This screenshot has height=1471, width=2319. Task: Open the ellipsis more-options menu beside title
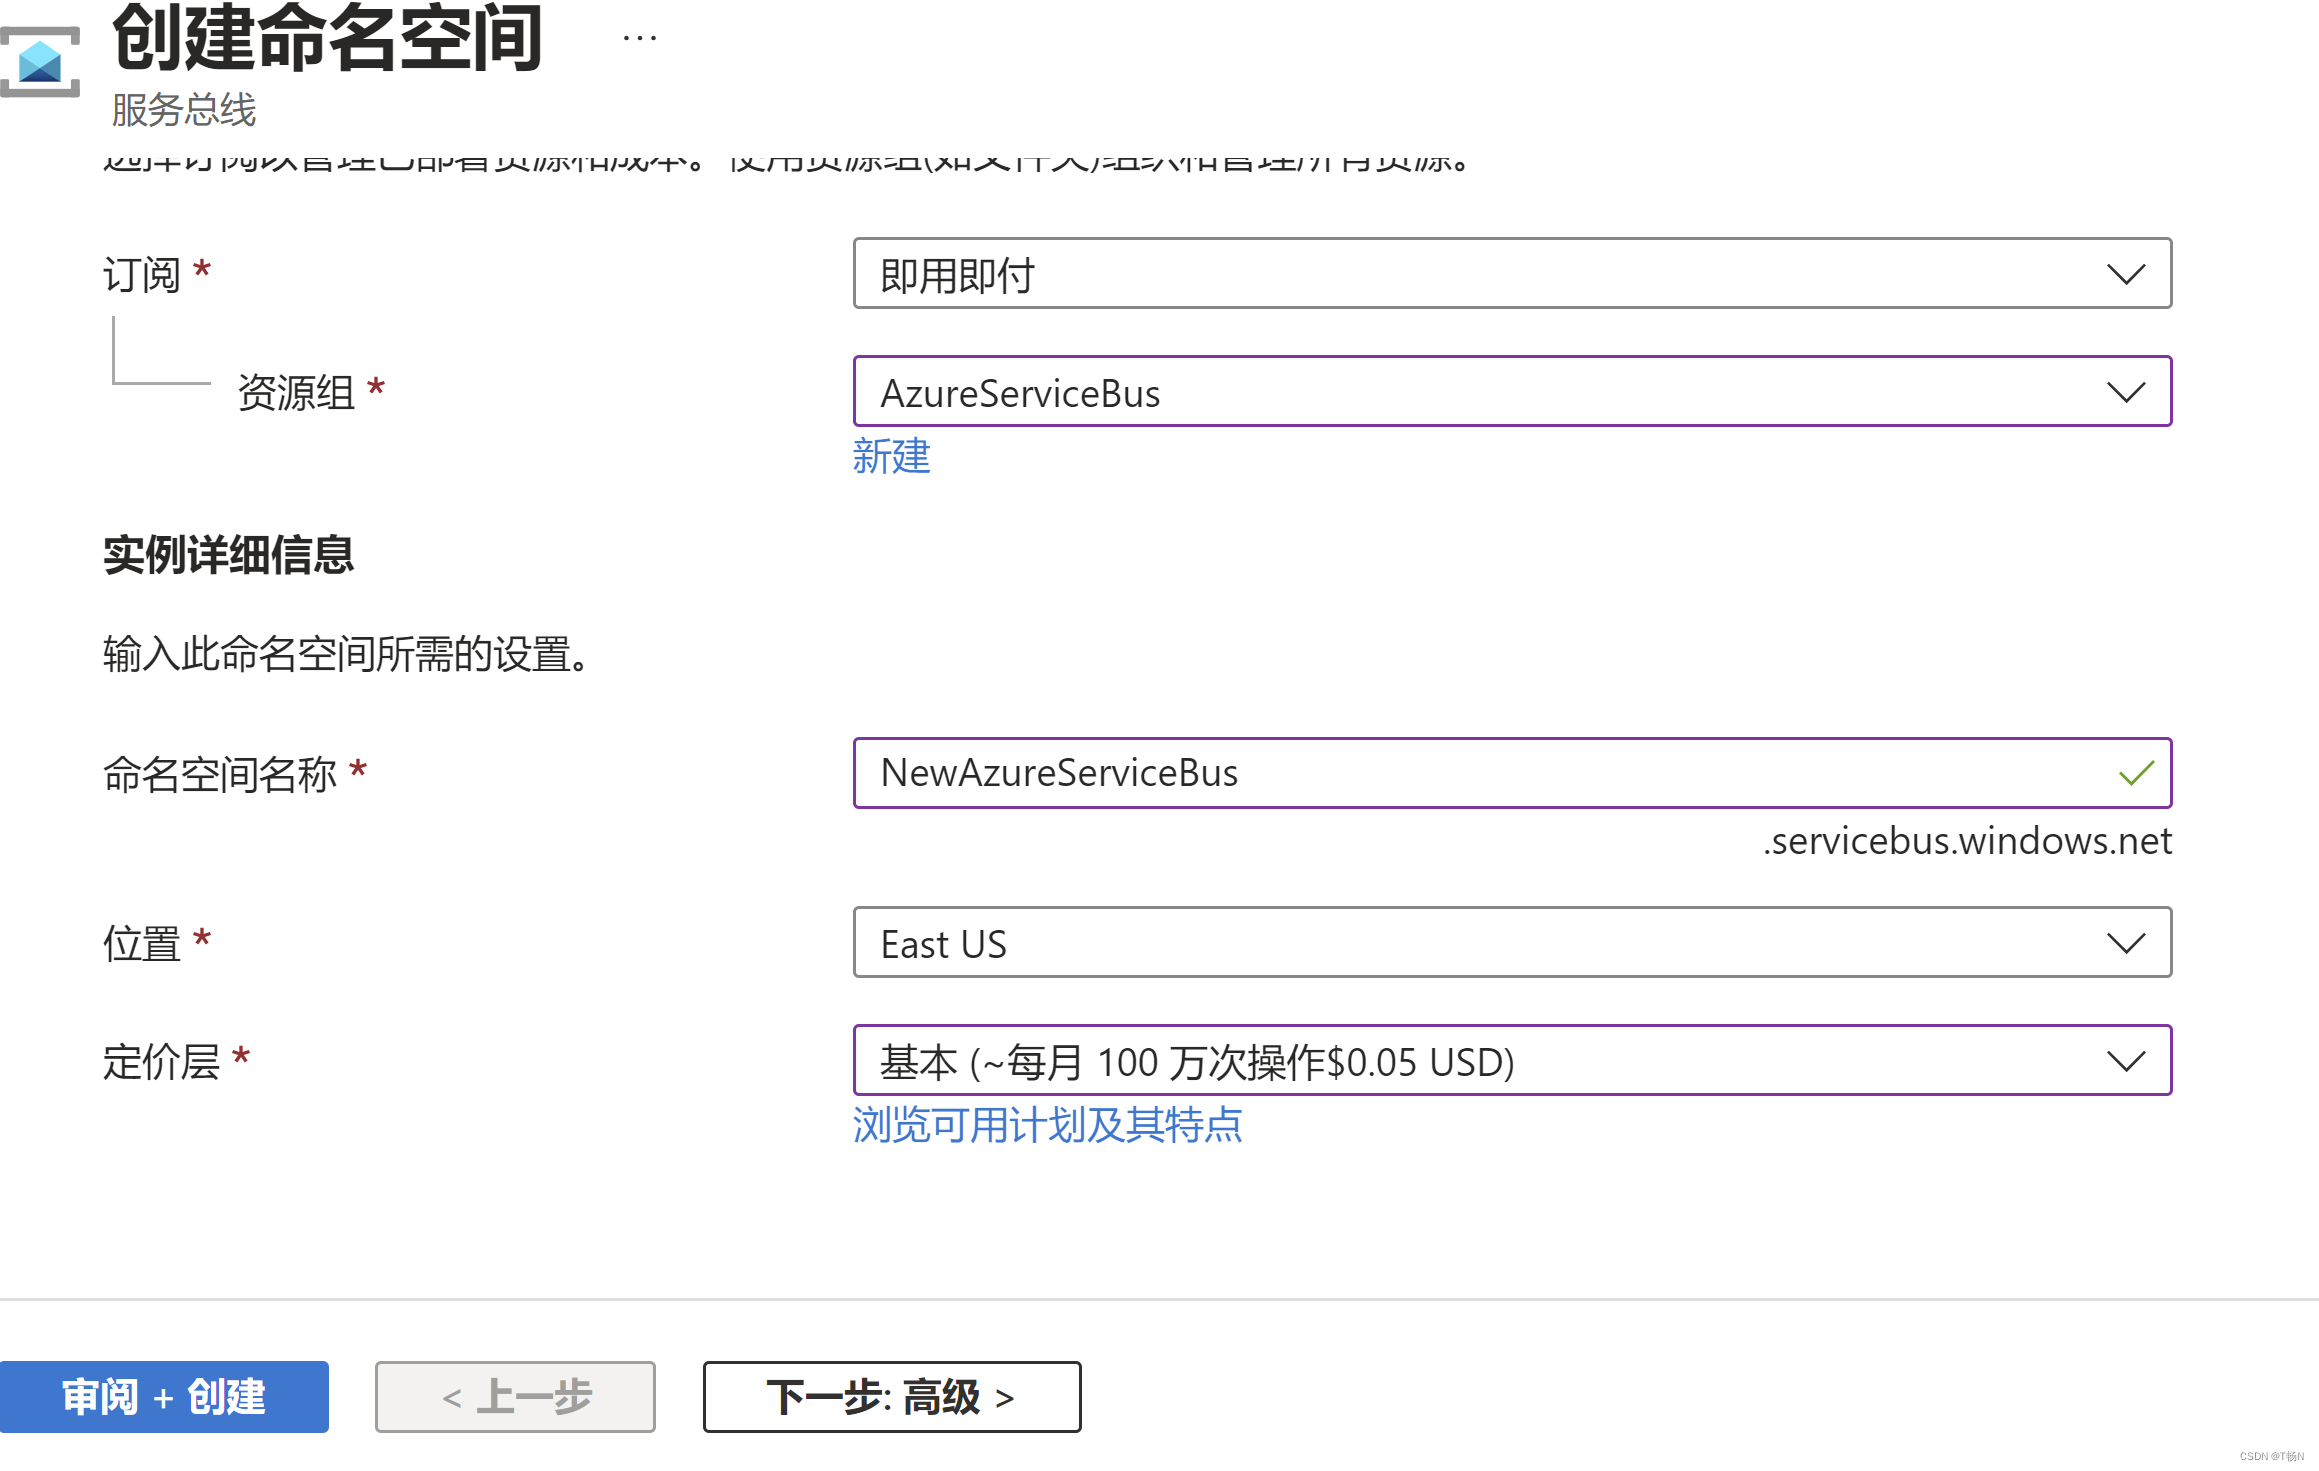(x=639, y=39)
